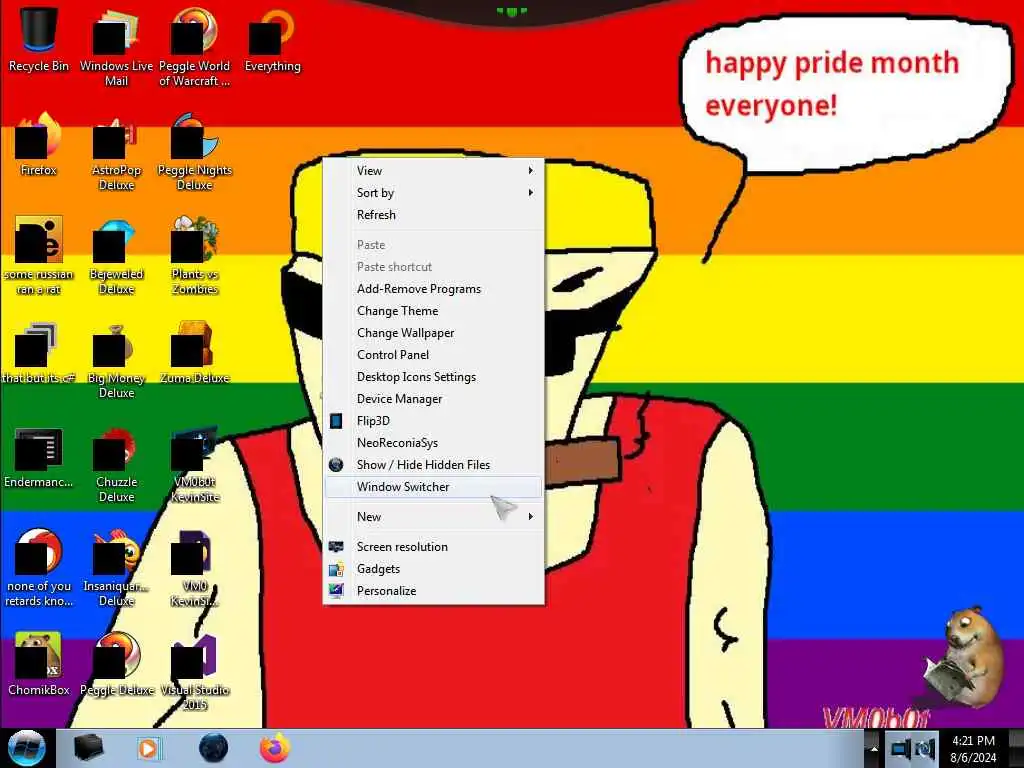
Task: Open the tray icon beside the clock
Action: pyautogui.click(x=925, y=749)
